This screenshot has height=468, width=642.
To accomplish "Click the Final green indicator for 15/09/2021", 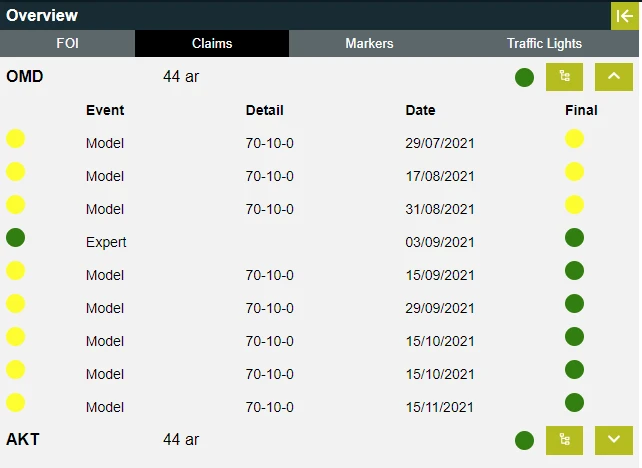I will 574,271.
